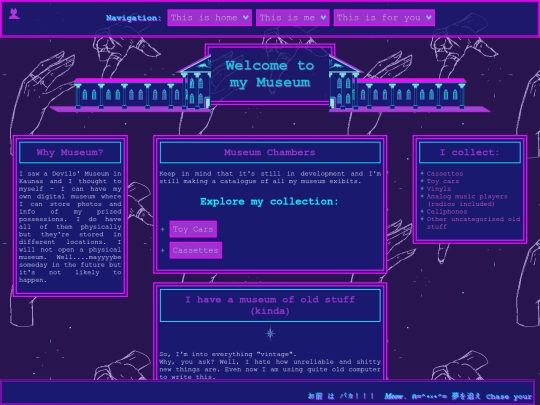Open the 'This is home' dropdown
540x405 pixels.
click(209, 18)
